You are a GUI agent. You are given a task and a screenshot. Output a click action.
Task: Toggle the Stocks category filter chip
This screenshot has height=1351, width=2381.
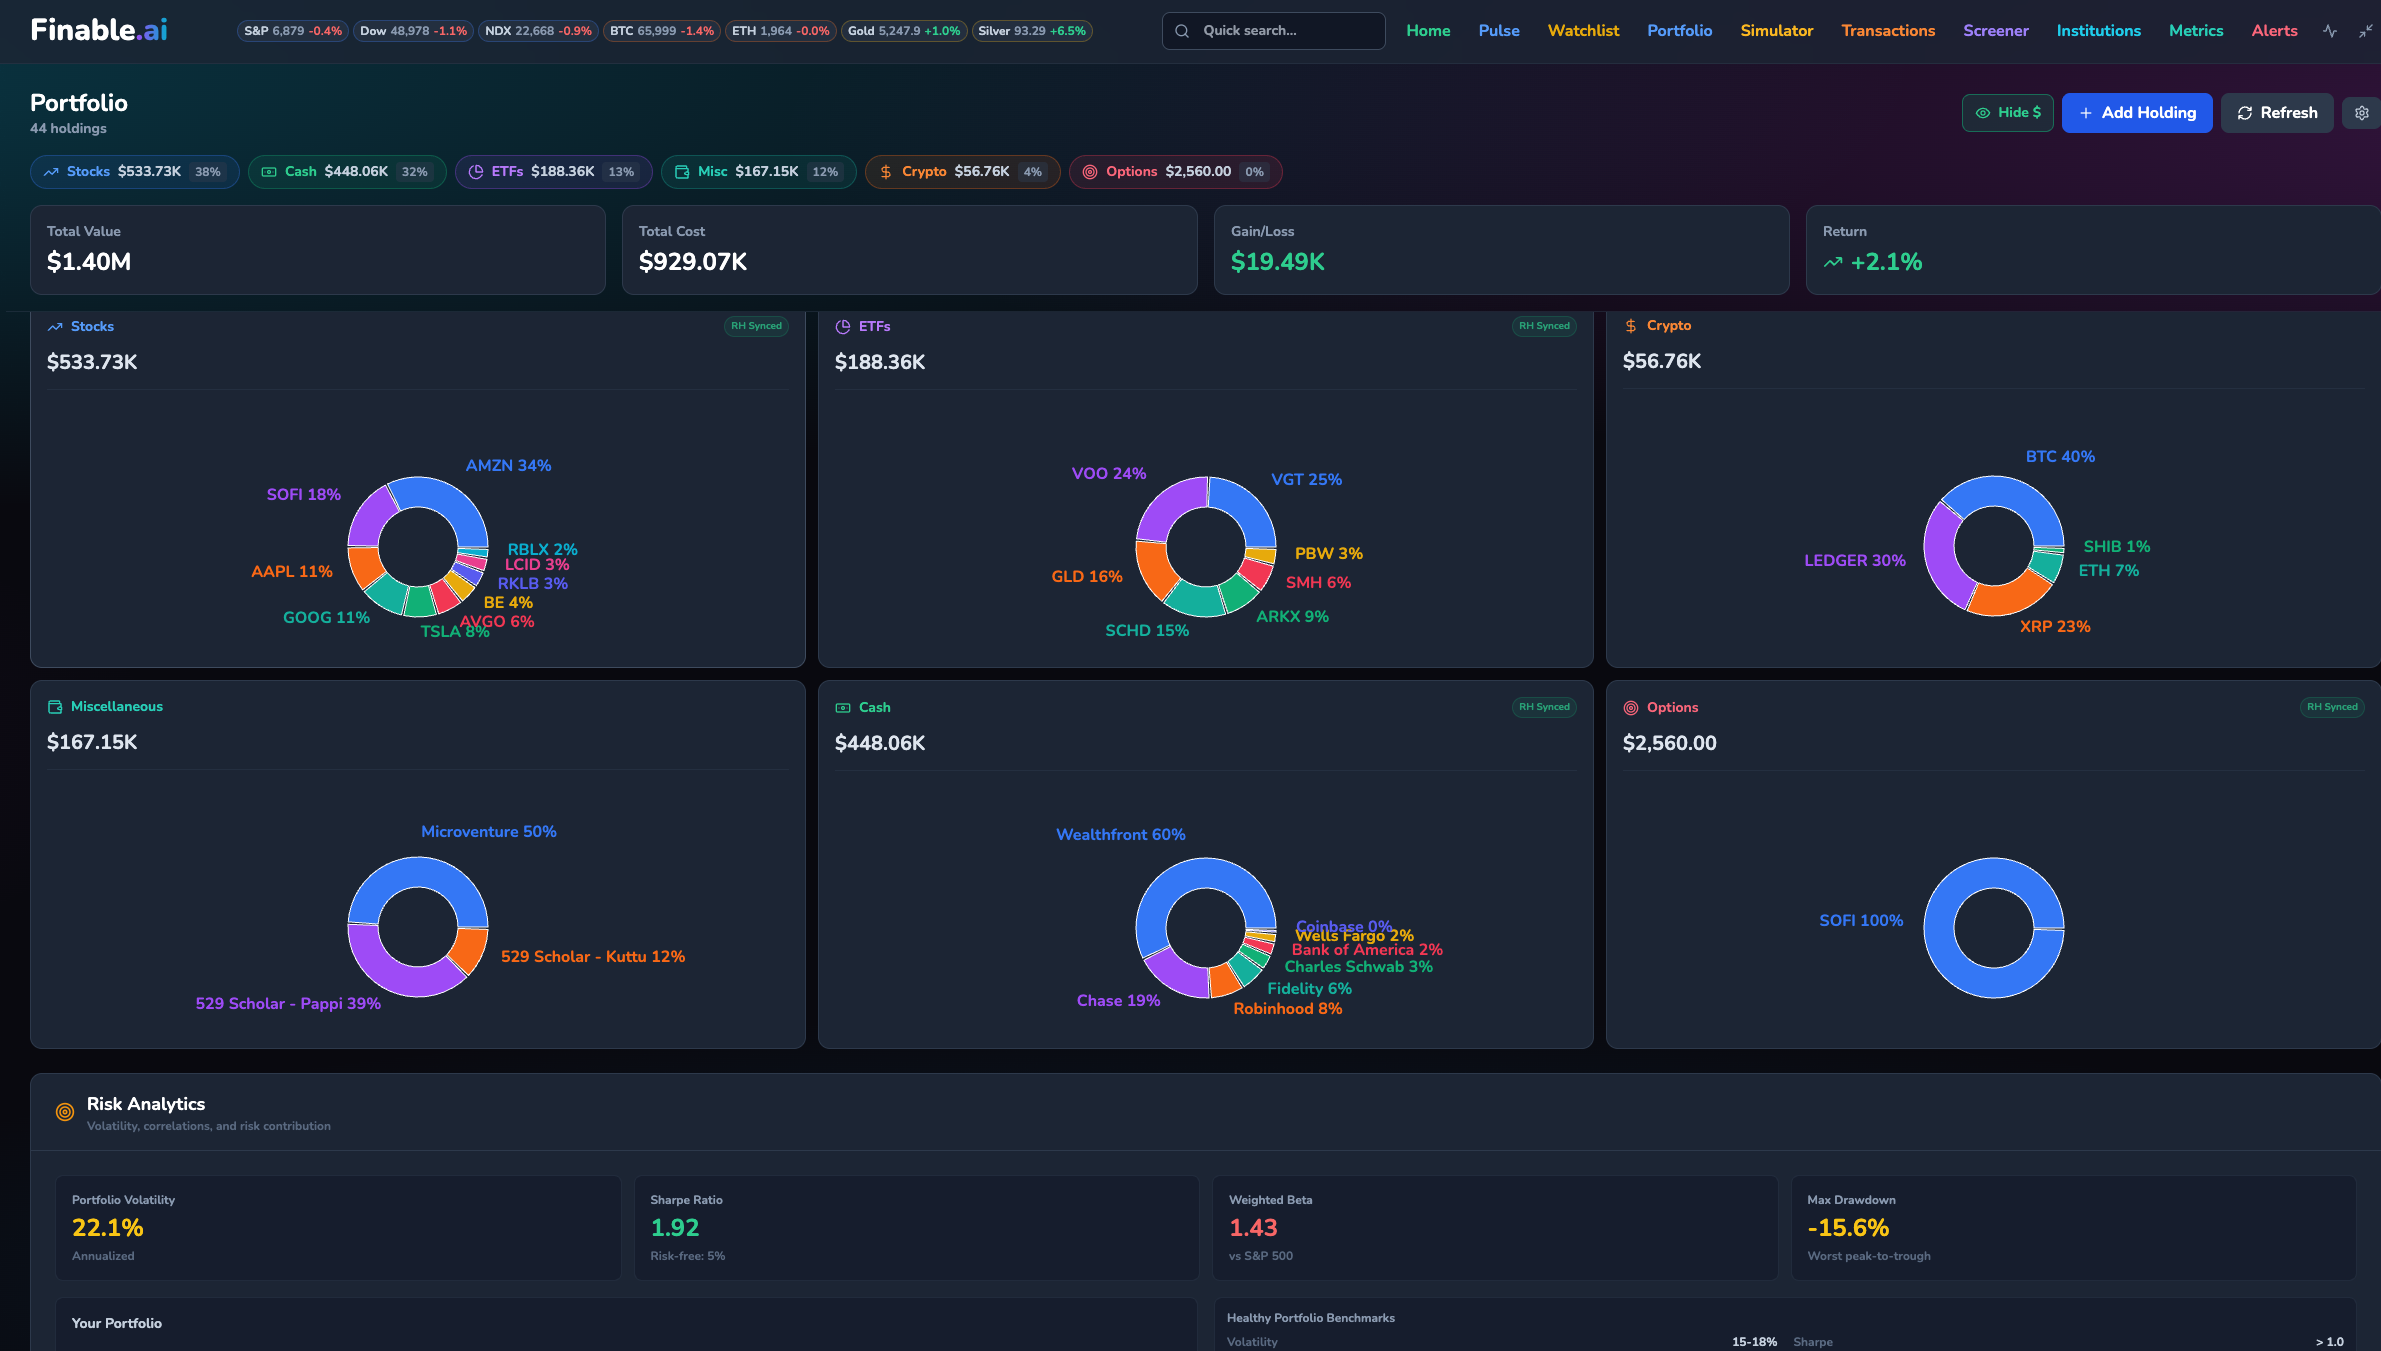point(134,171)
